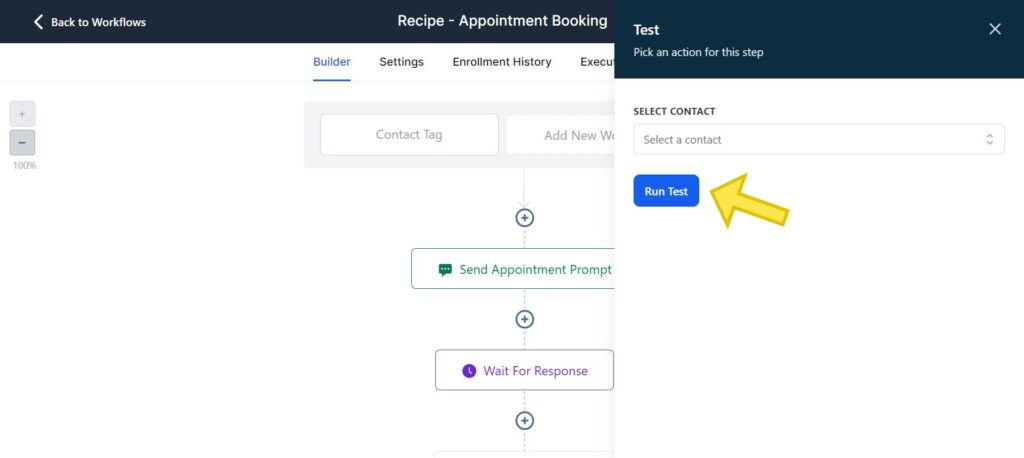
Task: Go to the Enrollment History tab
Action: pyautogui.click(x=502, y=62)
